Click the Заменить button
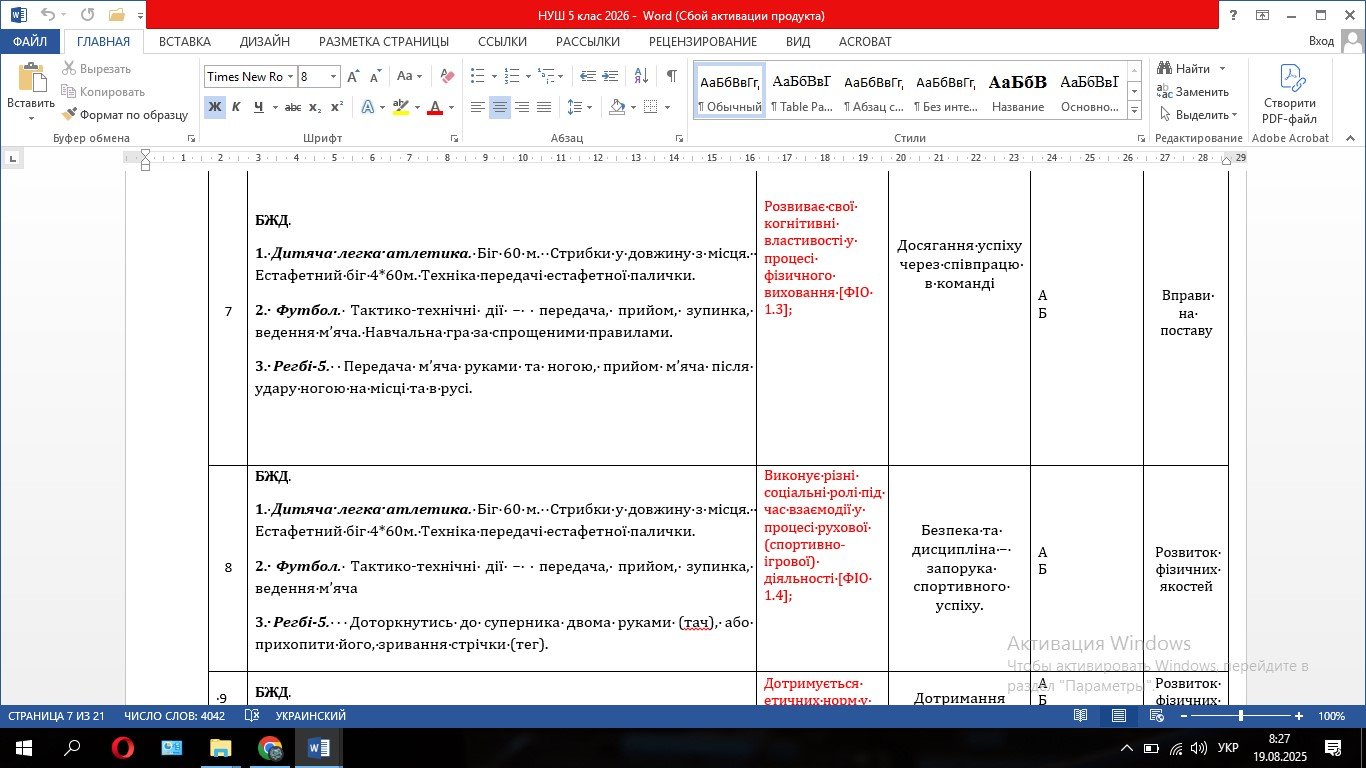 tap(1193, 92)
